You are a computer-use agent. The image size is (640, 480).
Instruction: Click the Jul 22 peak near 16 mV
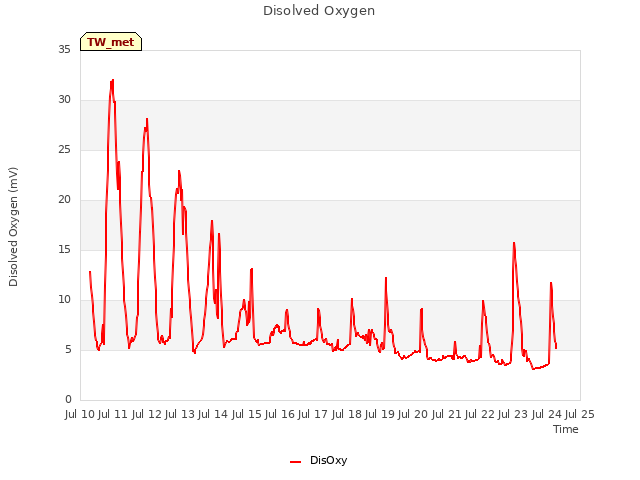(514, 243)
